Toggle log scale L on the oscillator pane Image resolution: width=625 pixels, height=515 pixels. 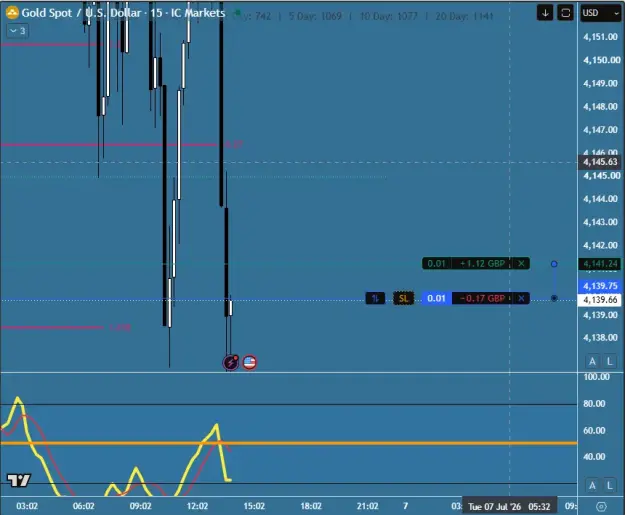pyautogui.click(x=609, y=485)
